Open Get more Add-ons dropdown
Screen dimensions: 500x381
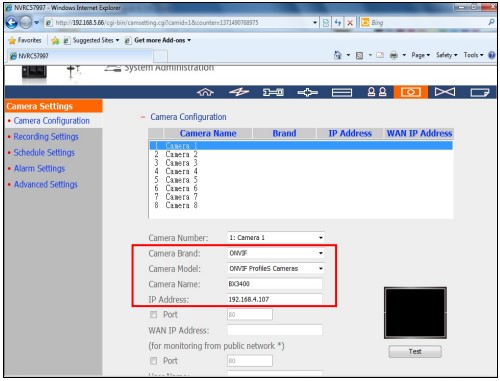coord(158,40)
